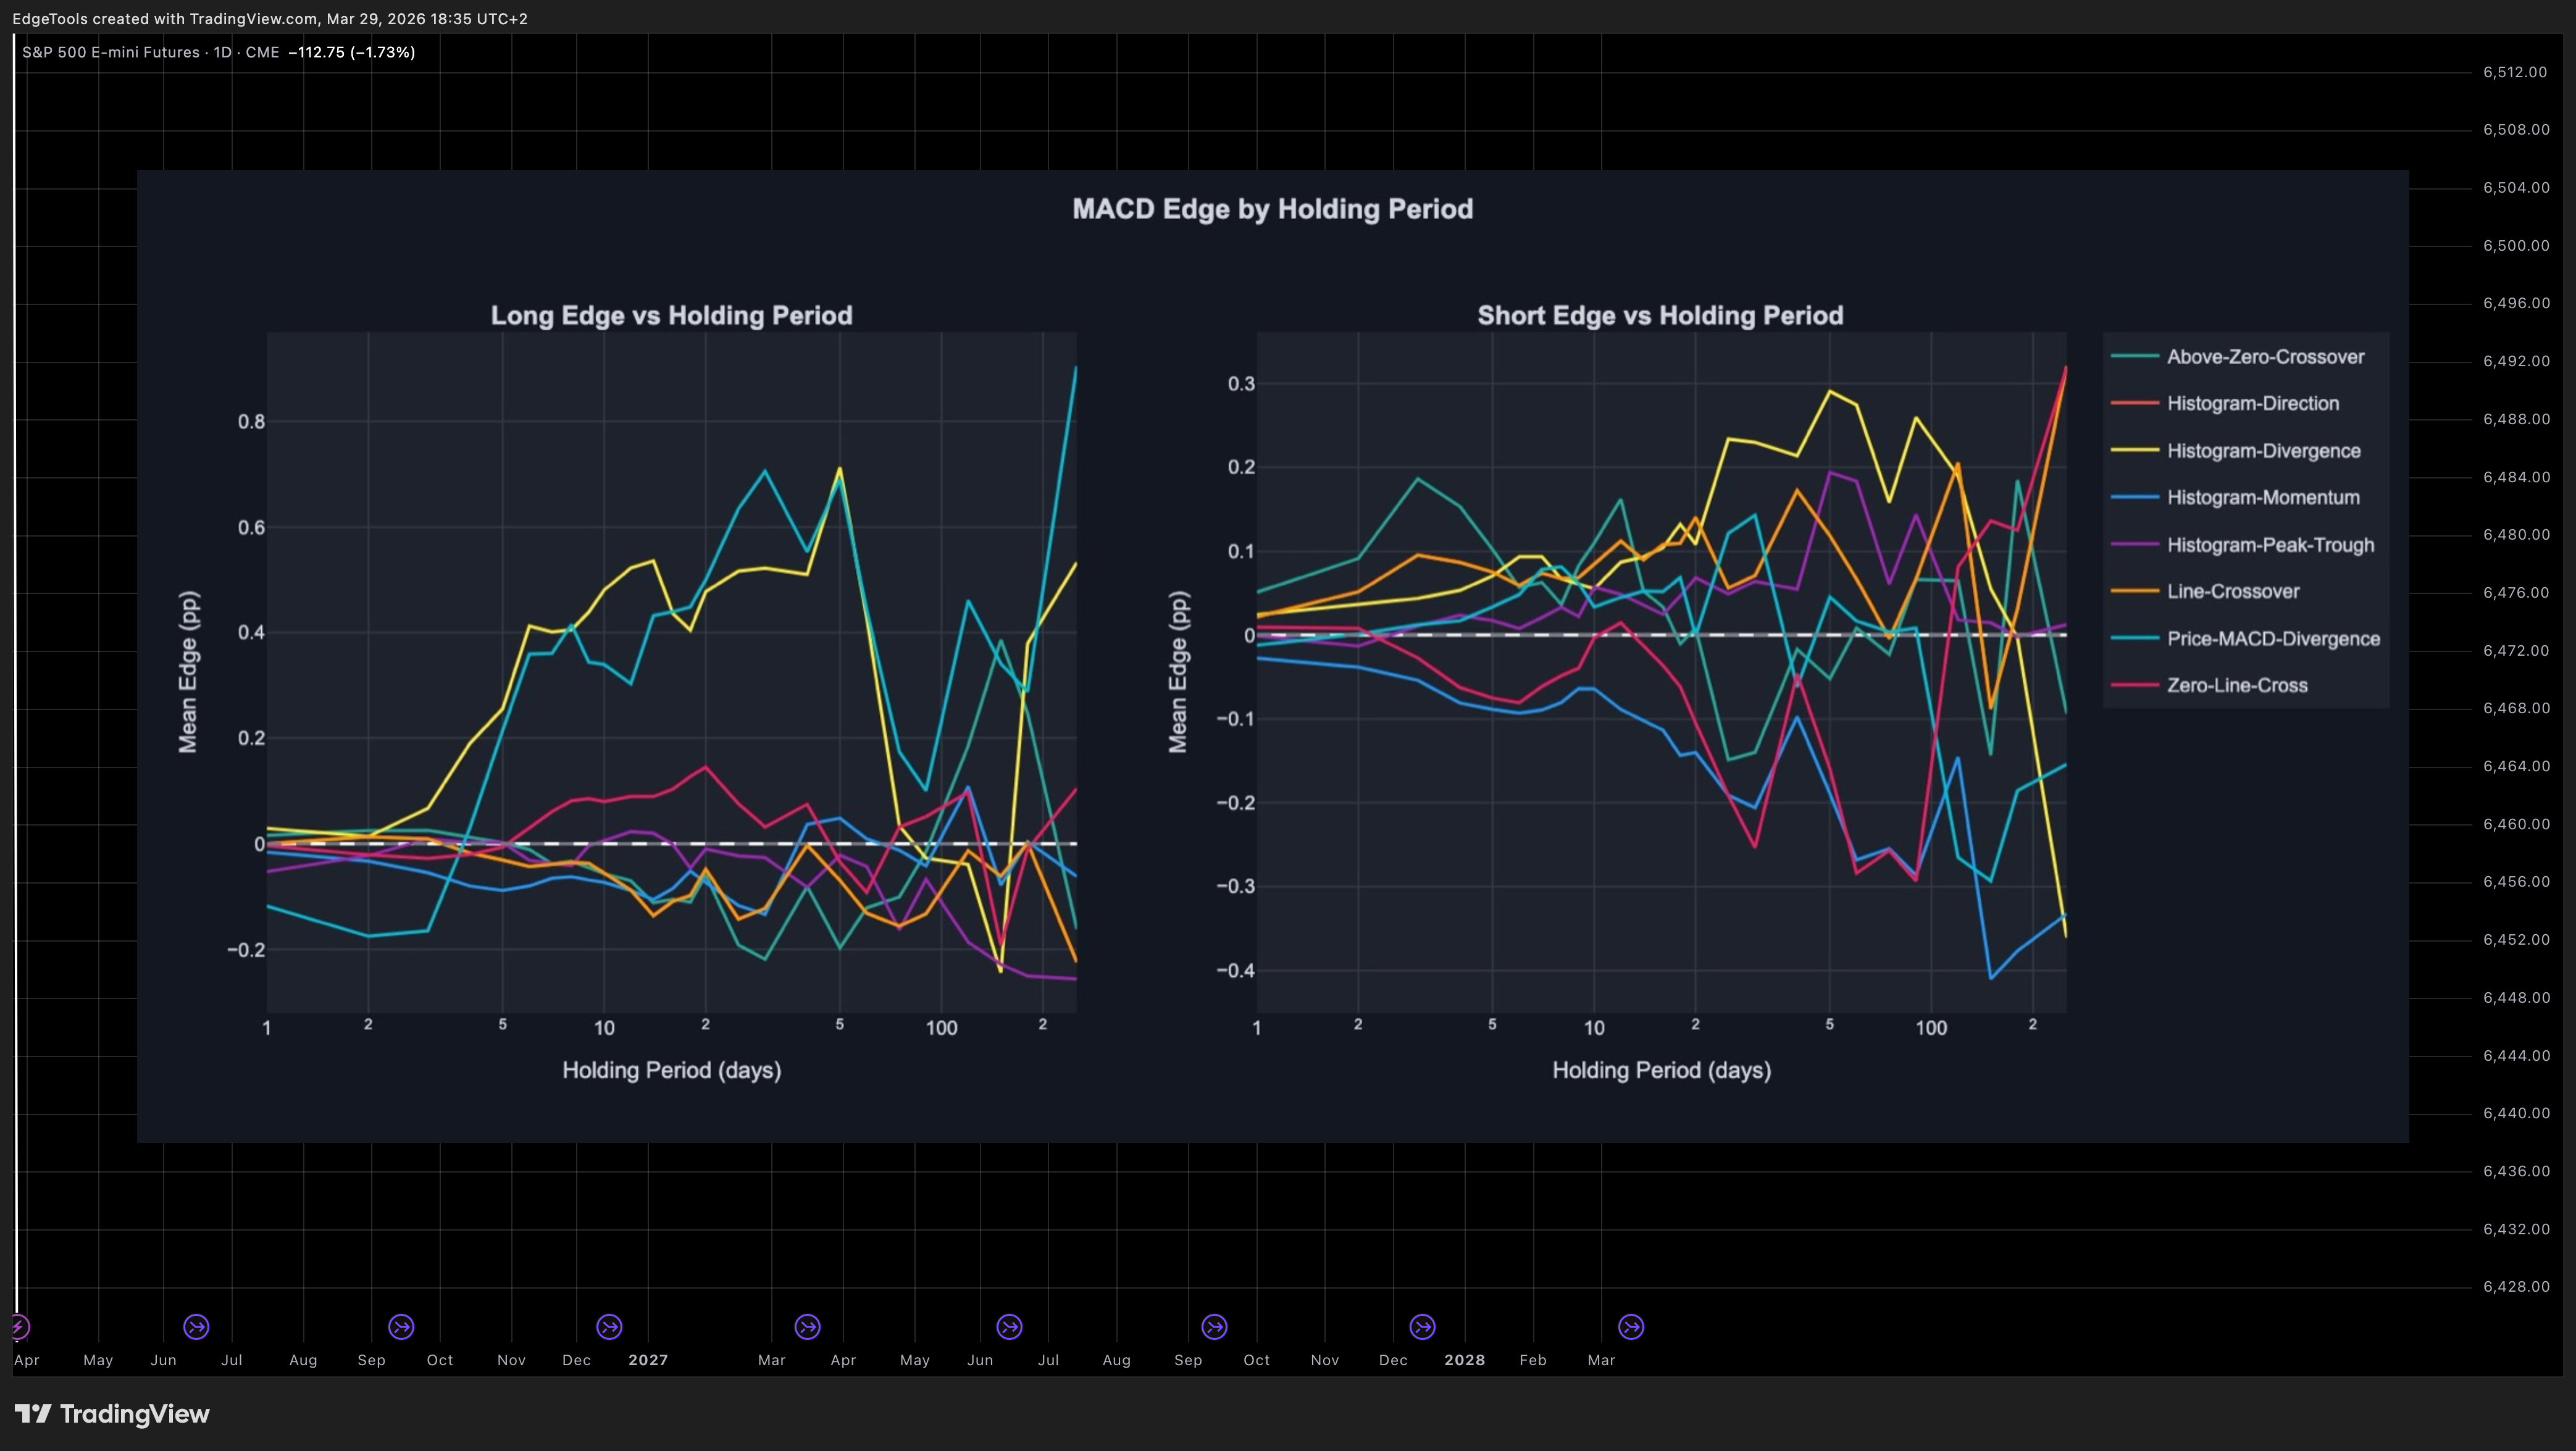Click the event marker icon above Sep 2027
This screenshot has height=1451, width=2576.
1215,1327
